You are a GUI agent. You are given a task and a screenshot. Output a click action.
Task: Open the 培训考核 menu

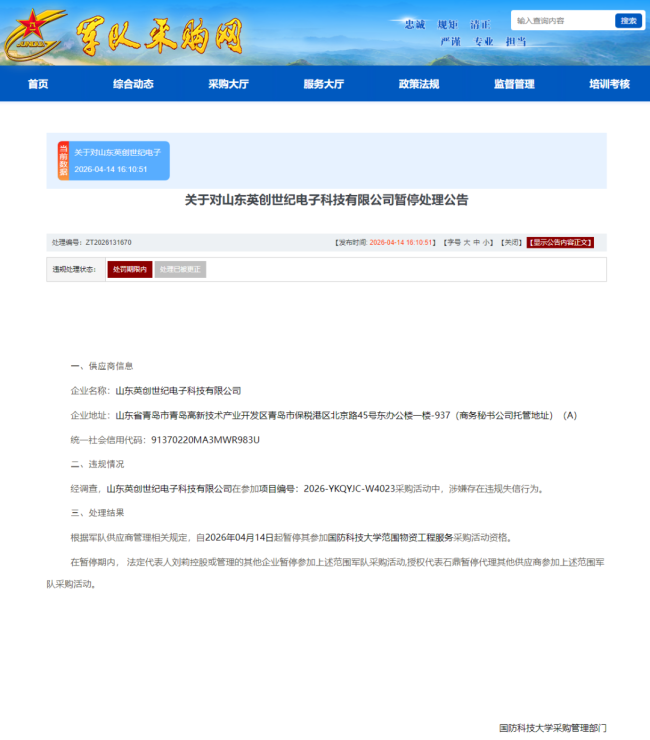(609, 84)
